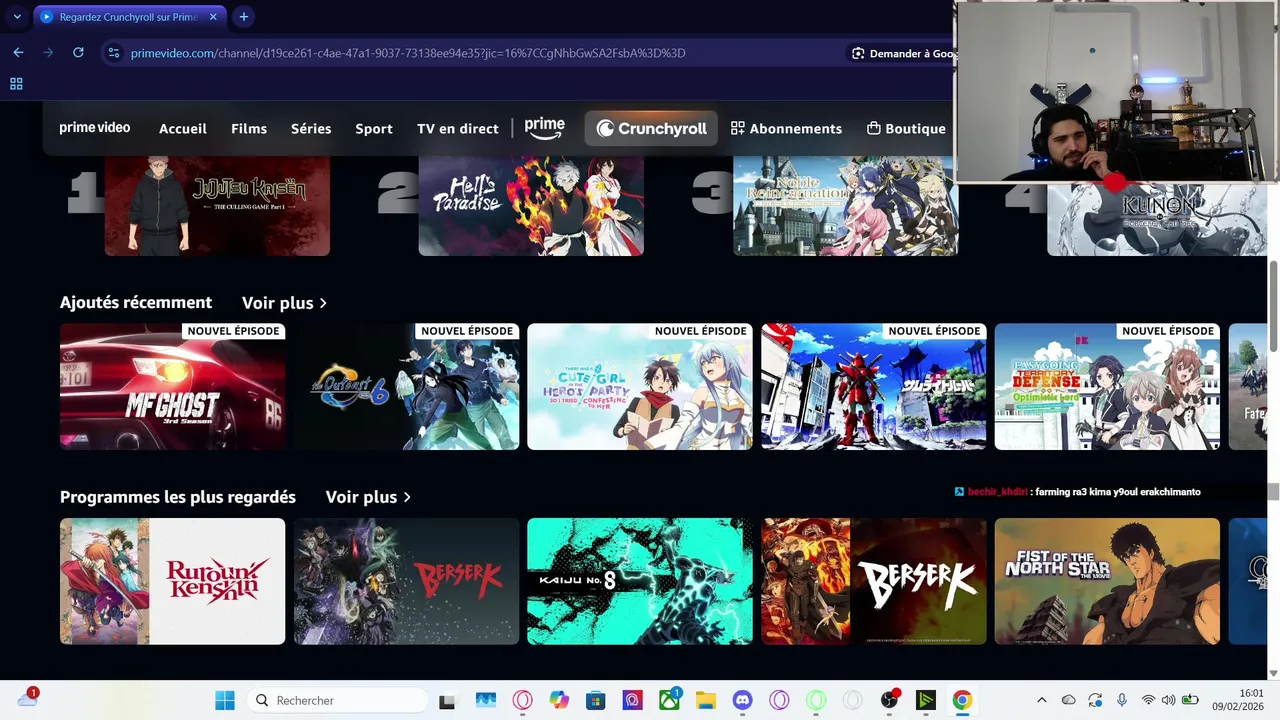
Task: Open the tab search dropdown arrow
Action: coord(17,17)
